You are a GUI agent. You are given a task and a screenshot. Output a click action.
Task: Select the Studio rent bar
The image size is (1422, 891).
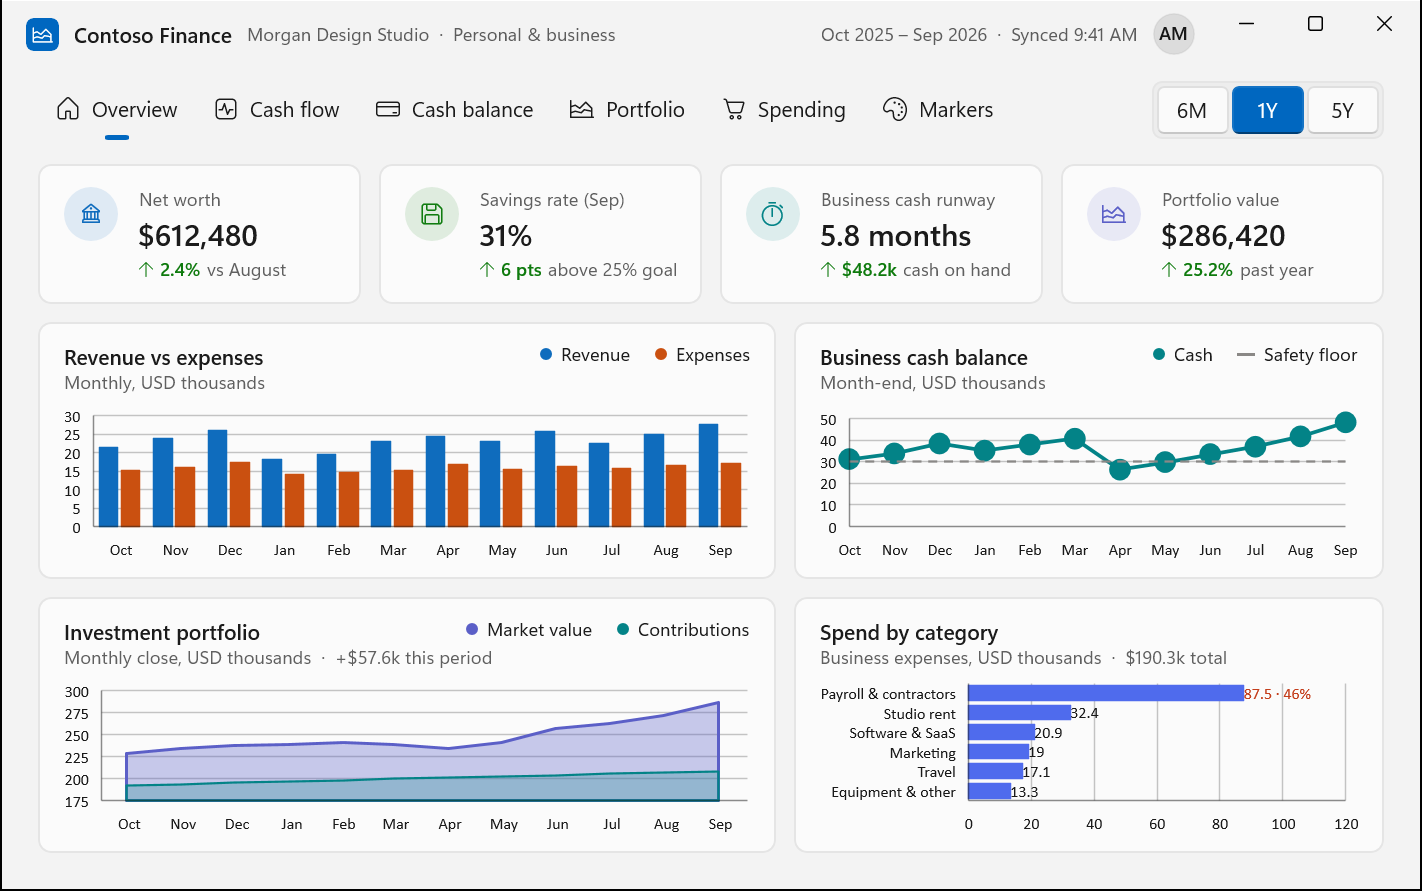pos(1019,713)
